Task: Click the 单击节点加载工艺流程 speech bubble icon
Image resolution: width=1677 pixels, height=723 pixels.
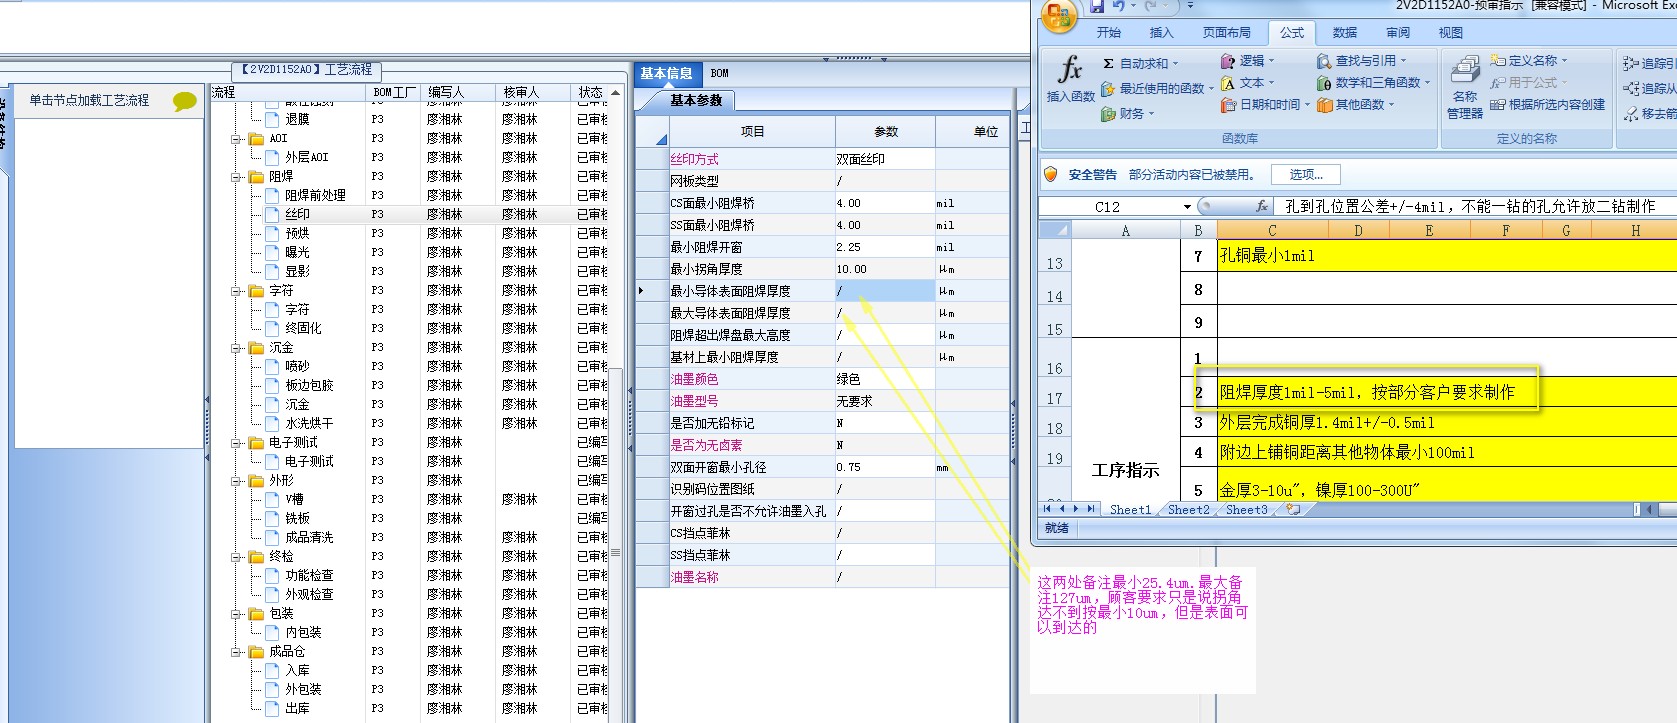Action: click(185, 101)
